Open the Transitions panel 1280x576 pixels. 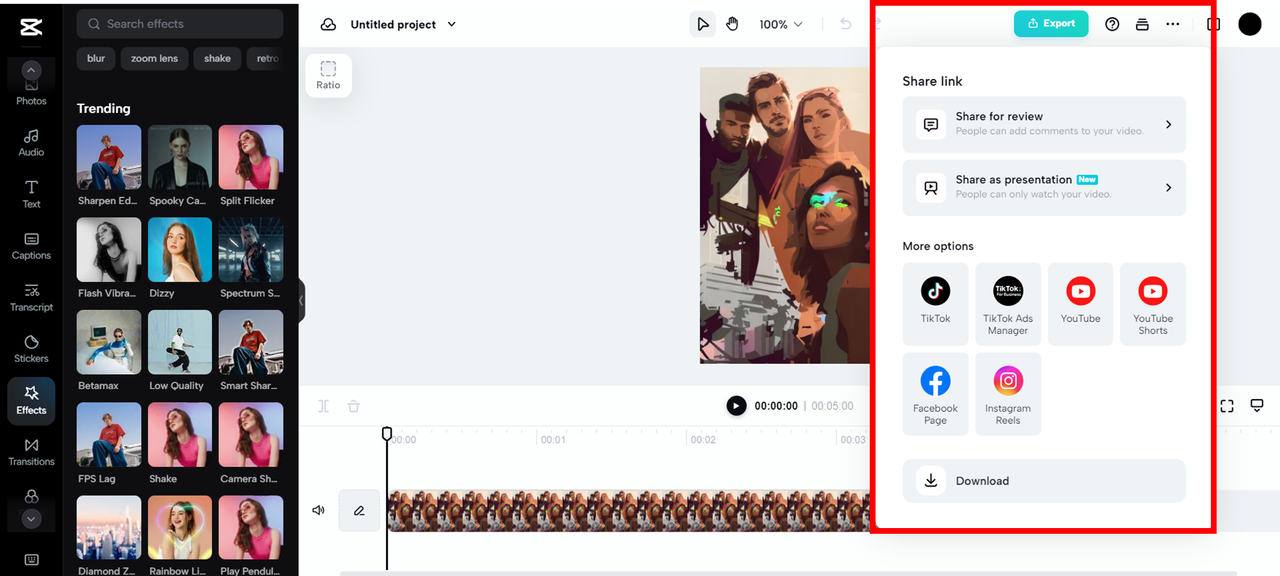31,452
